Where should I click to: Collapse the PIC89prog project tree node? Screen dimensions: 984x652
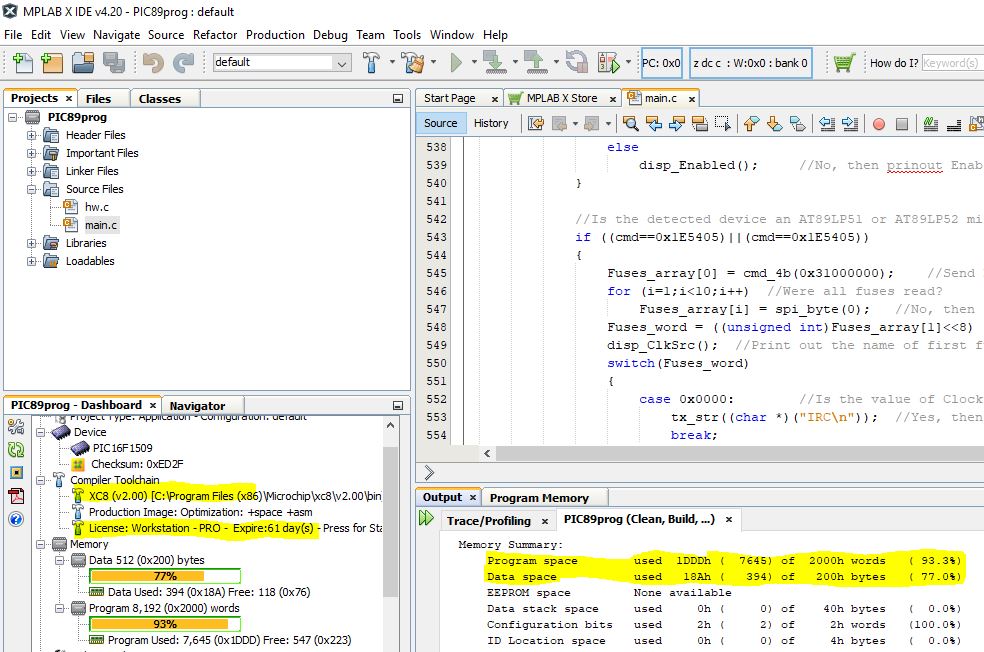tap(12, 117)
